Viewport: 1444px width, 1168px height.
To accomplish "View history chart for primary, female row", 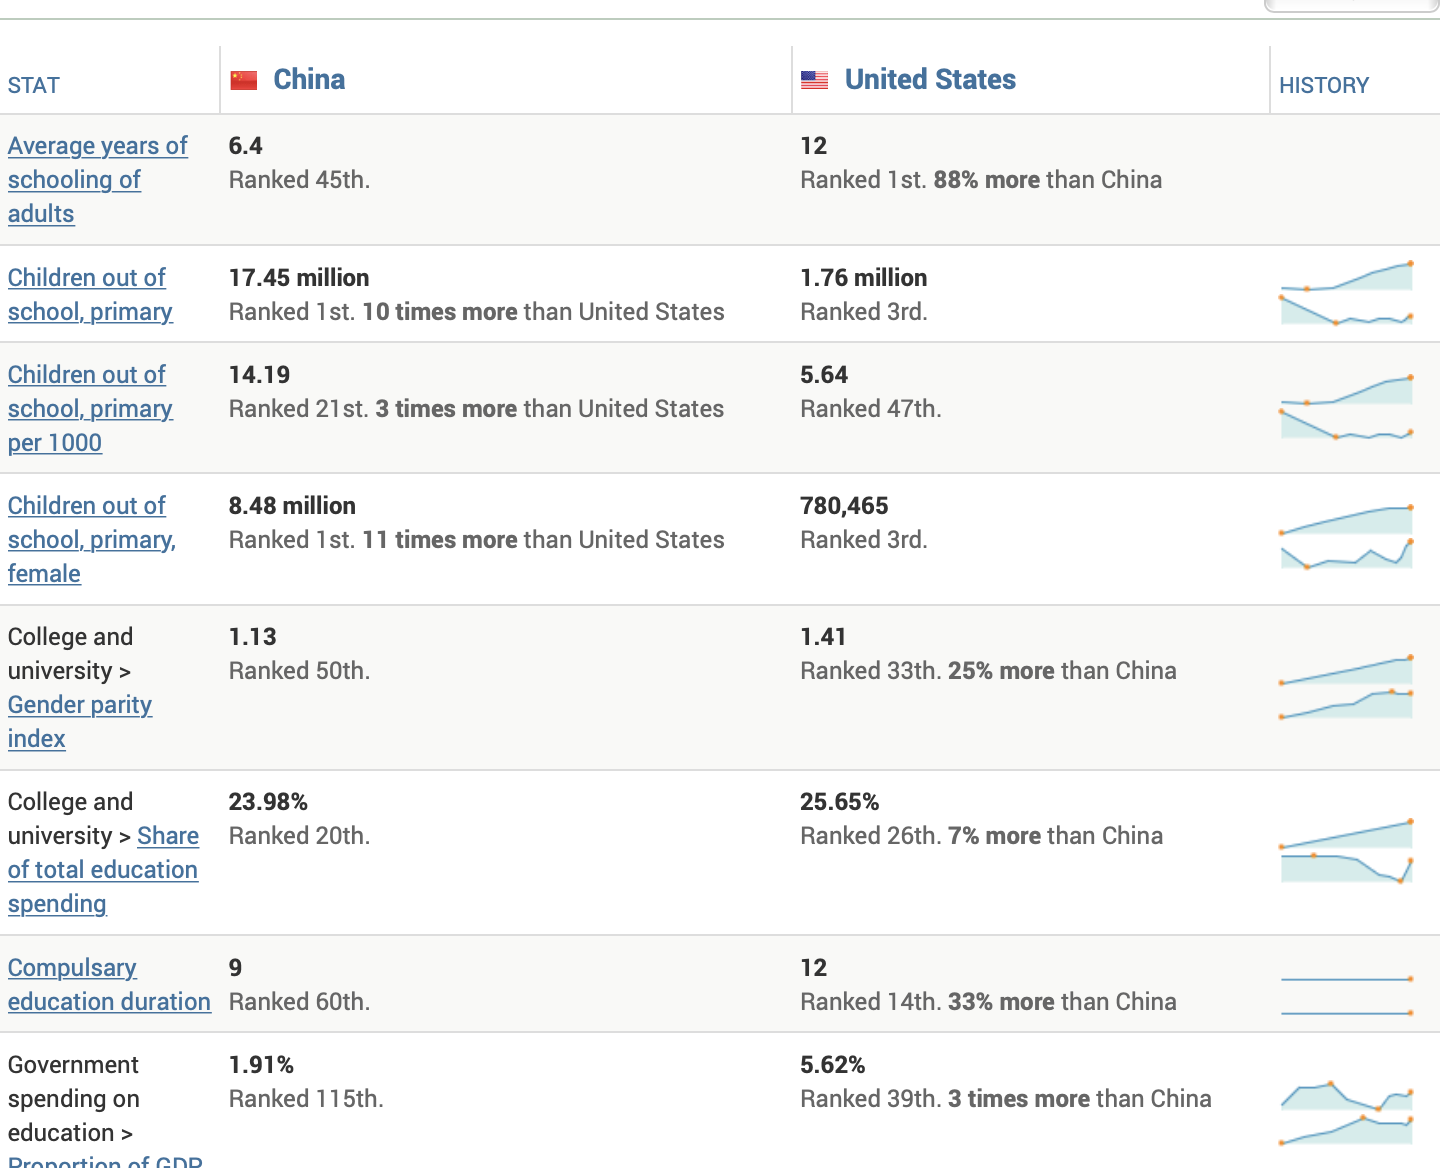I will (1346, 538).
